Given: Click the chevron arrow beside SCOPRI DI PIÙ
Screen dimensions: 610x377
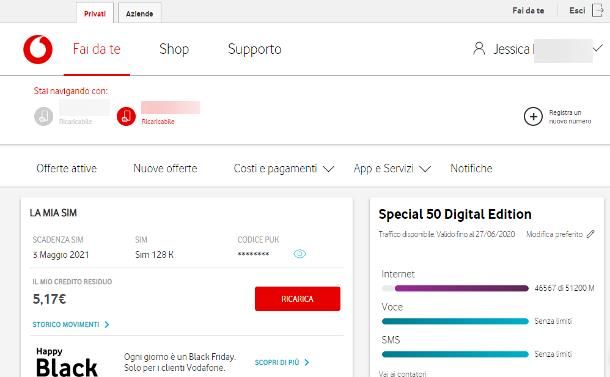Looking at the screenshot, I should 307,363.
